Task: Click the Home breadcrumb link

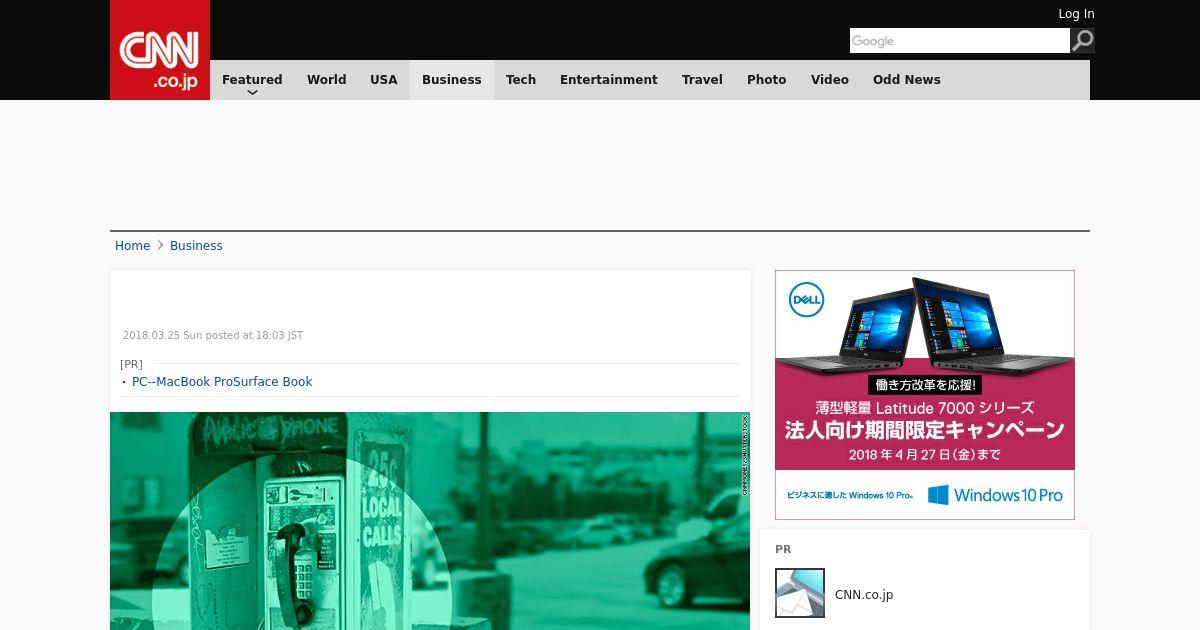Action: point(132,246)
